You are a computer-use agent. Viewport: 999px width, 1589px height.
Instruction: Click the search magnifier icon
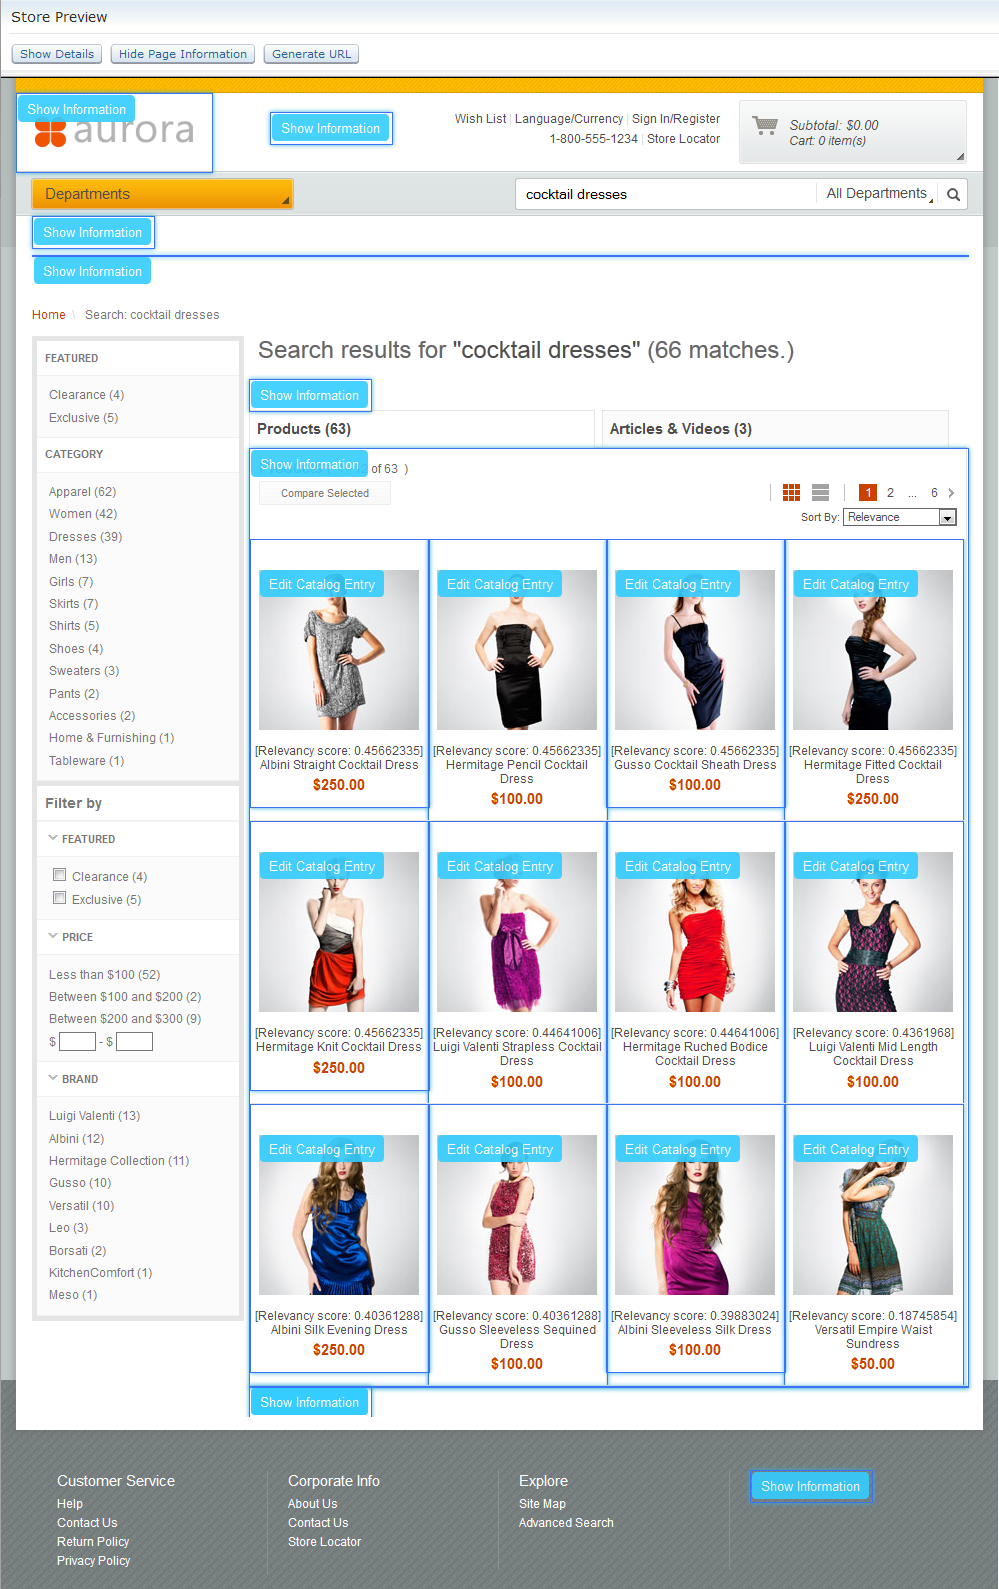pyautogui.click(x=953, y=195)
